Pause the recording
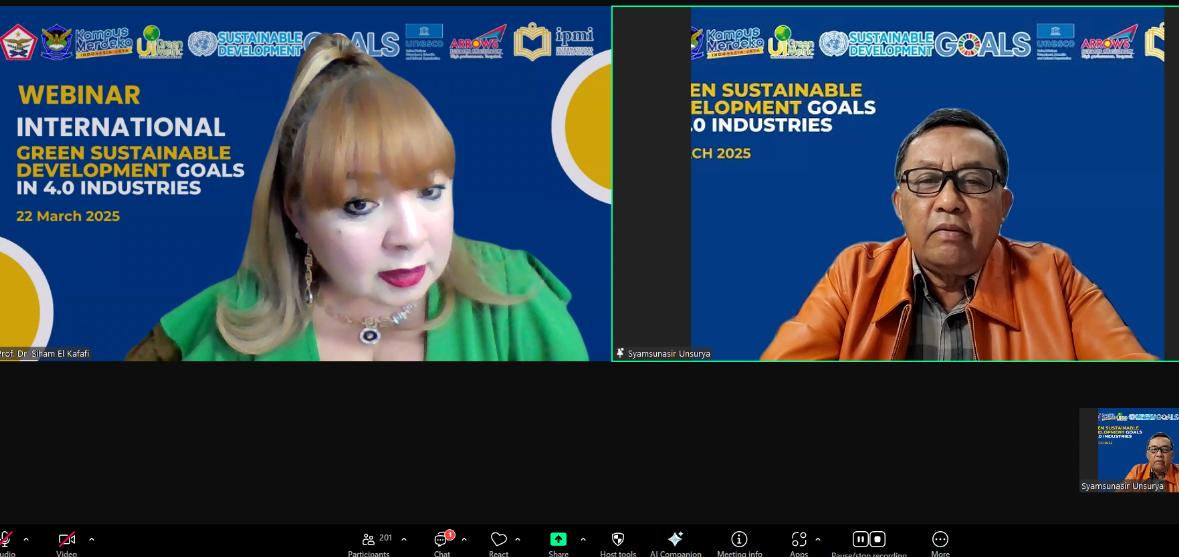The image size is (1179, 557). click(860, 539)
